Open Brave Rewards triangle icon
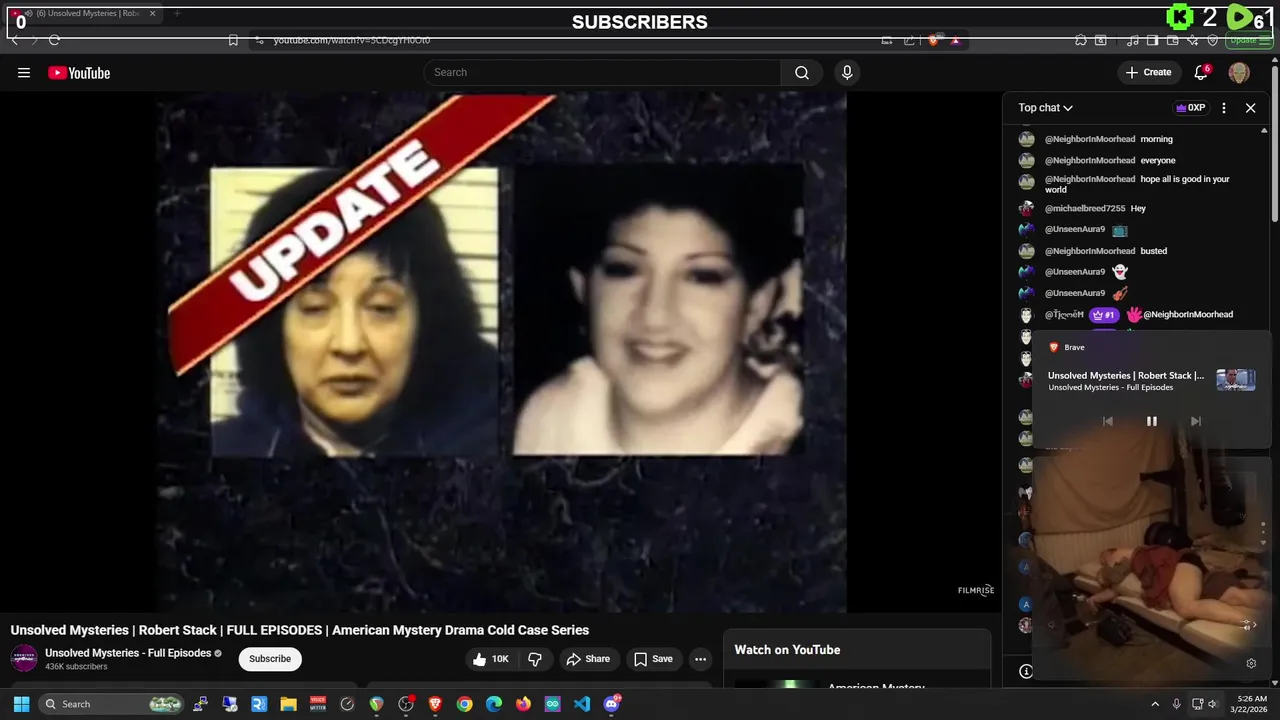This screenshot has width=1280, height=720. [955, 40]
